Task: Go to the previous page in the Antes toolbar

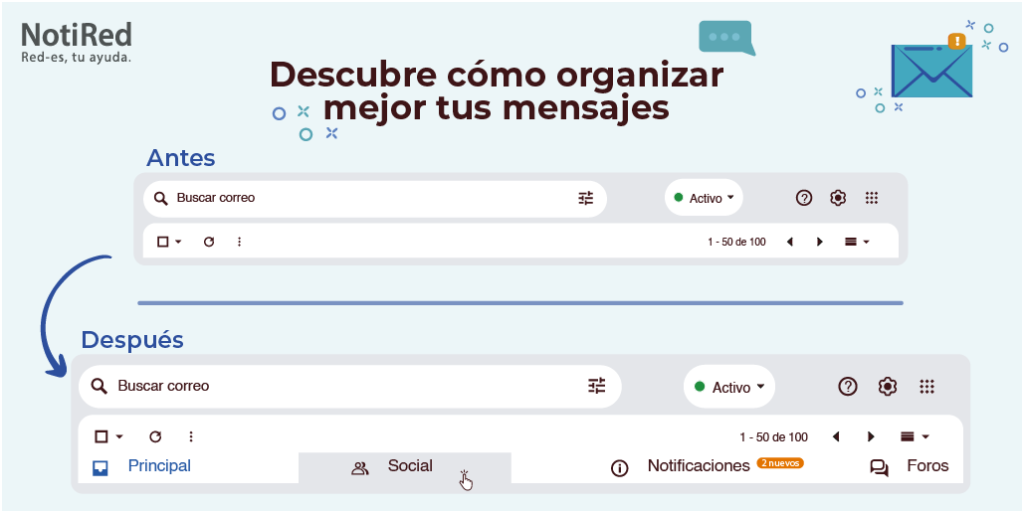Action: pos(790,241)
